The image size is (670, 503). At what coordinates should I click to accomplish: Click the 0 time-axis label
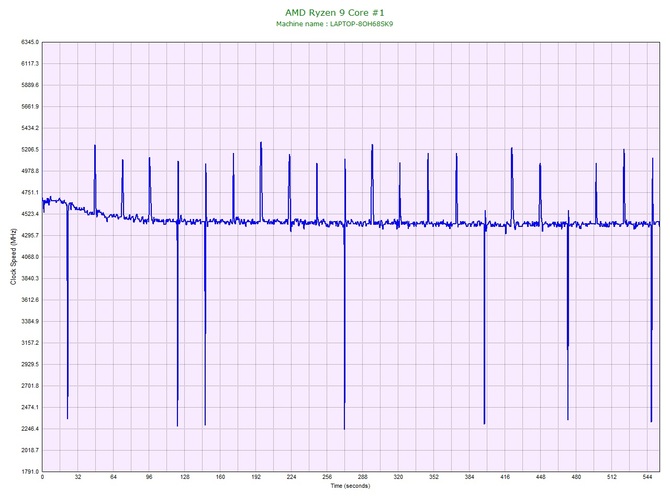point(42,477)
